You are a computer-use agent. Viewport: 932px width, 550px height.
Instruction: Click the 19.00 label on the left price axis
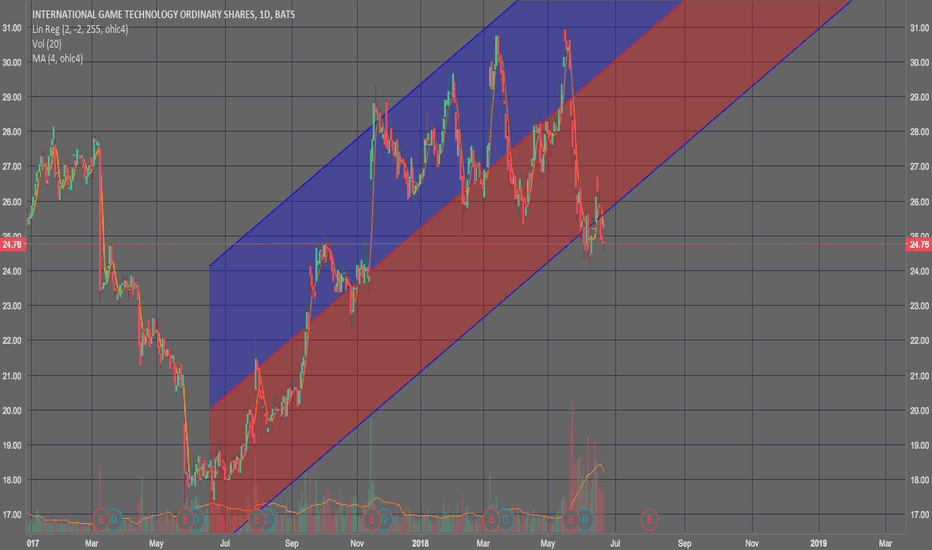12,445
